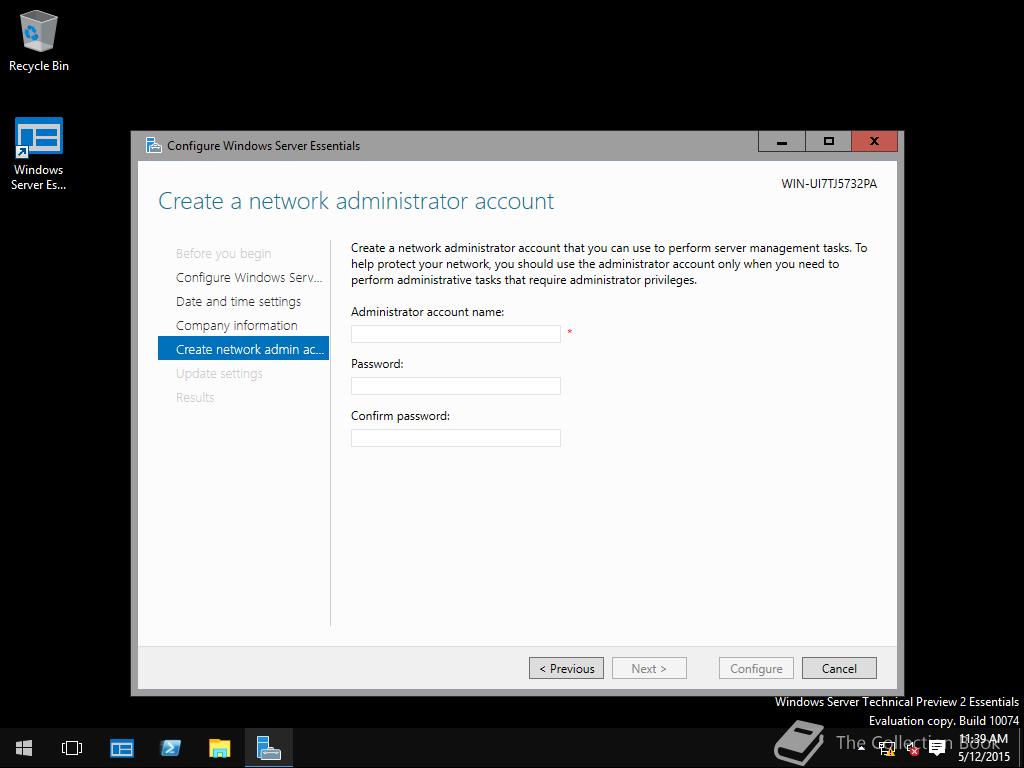Screen dimensions: 1024x768
Task: Open the network status tray icon
Action: (x=888, y=749)
